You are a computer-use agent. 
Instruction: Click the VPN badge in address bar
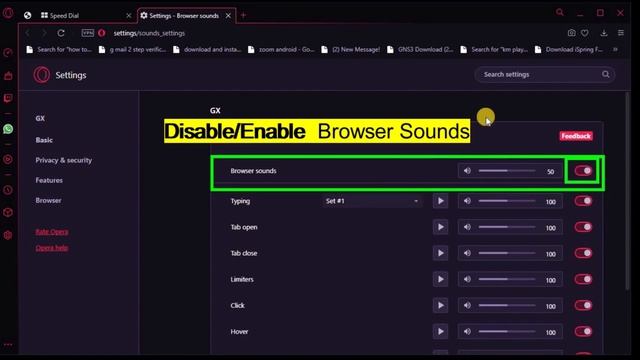click(87, 33)
